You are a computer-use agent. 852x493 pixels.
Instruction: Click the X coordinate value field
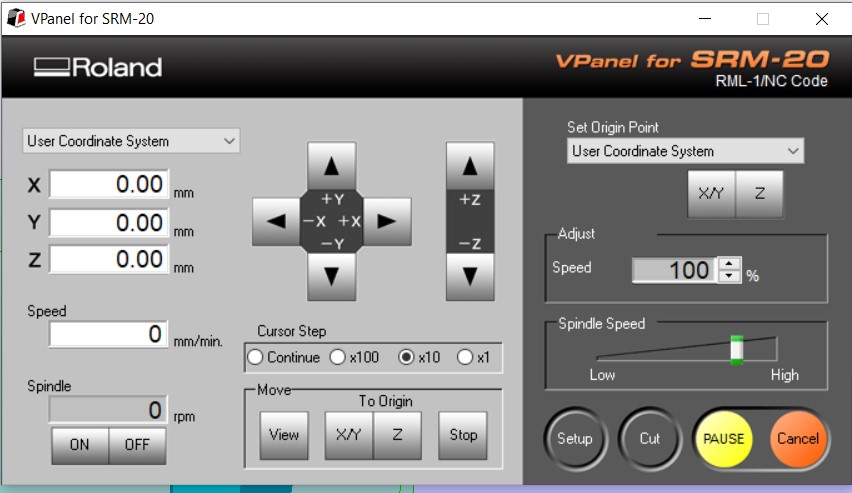coord(109,184)
